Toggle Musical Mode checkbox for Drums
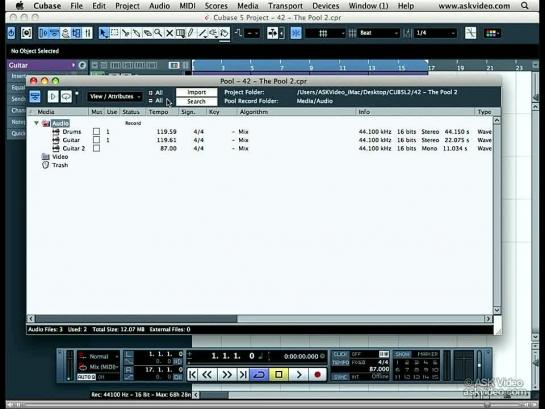 (96, 132)
